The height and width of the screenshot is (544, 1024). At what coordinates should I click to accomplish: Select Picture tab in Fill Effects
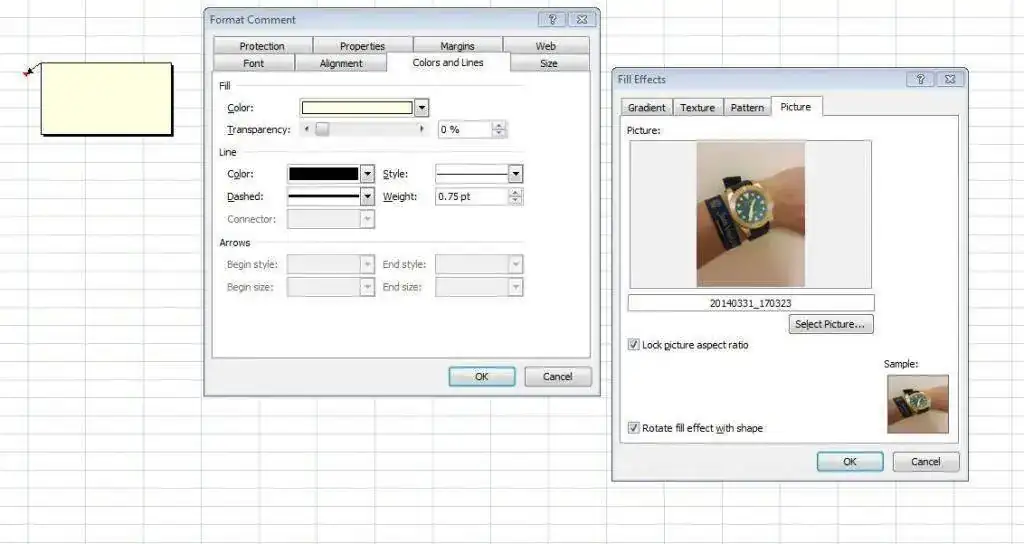click(x=795, y=107)
